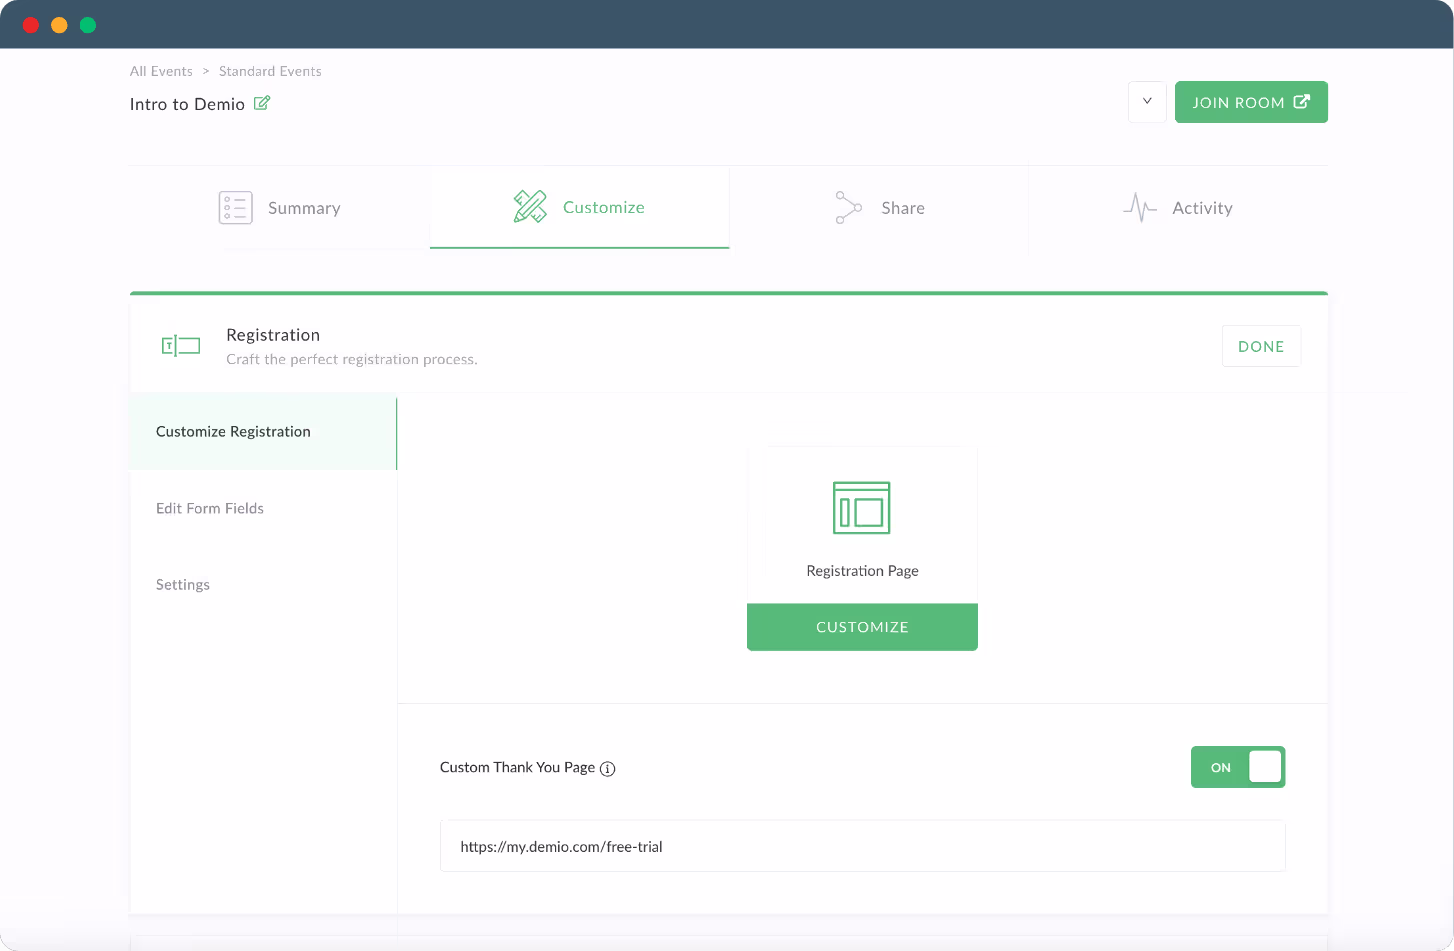The height and width of the screenshot is (951, 1454).
Task: Click the Share nodes icon
Action: [x=848, y=208]
